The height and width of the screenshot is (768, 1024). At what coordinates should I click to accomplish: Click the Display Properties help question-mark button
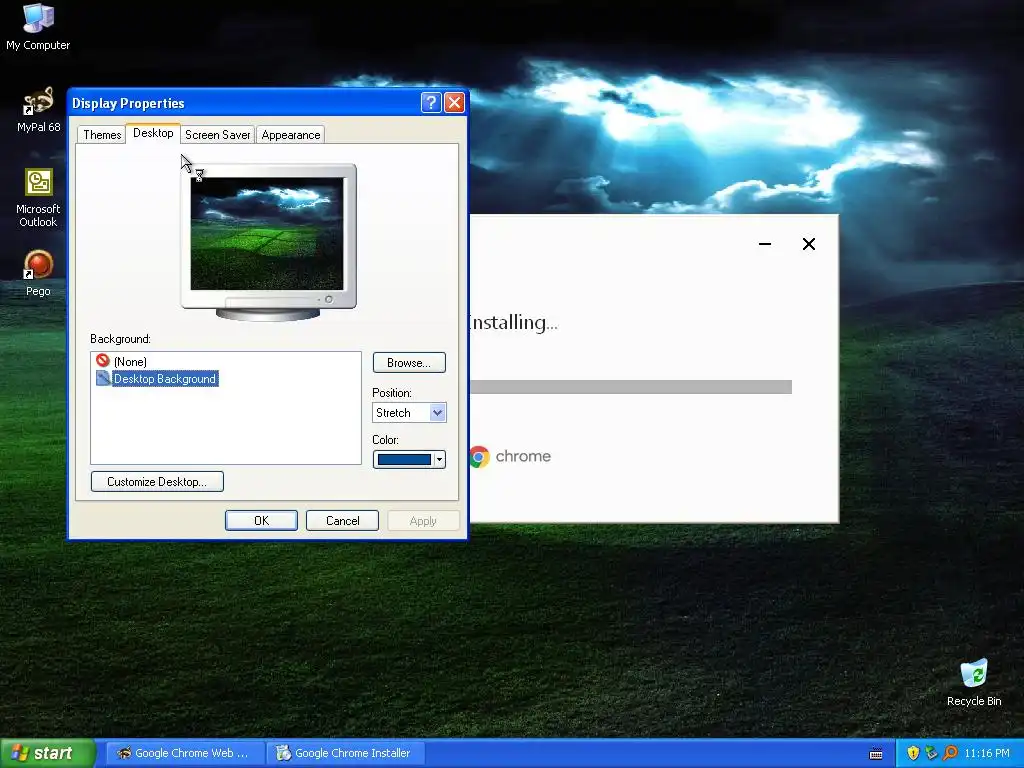[431, 103]
